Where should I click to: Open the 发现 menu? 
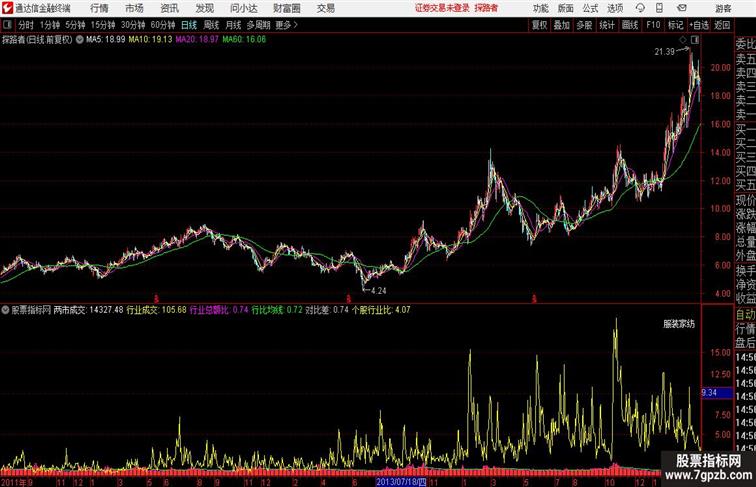coord(204,8)
